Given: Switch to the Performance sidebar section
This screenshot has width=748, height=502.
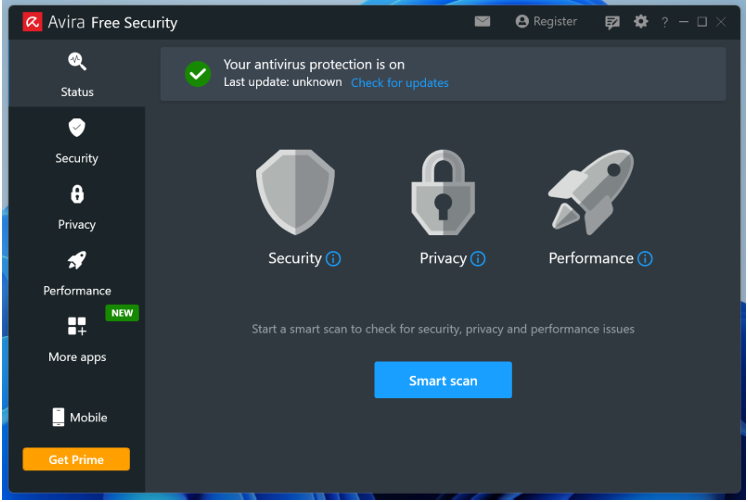Looking at the screenshot, I should coord(77,273).
